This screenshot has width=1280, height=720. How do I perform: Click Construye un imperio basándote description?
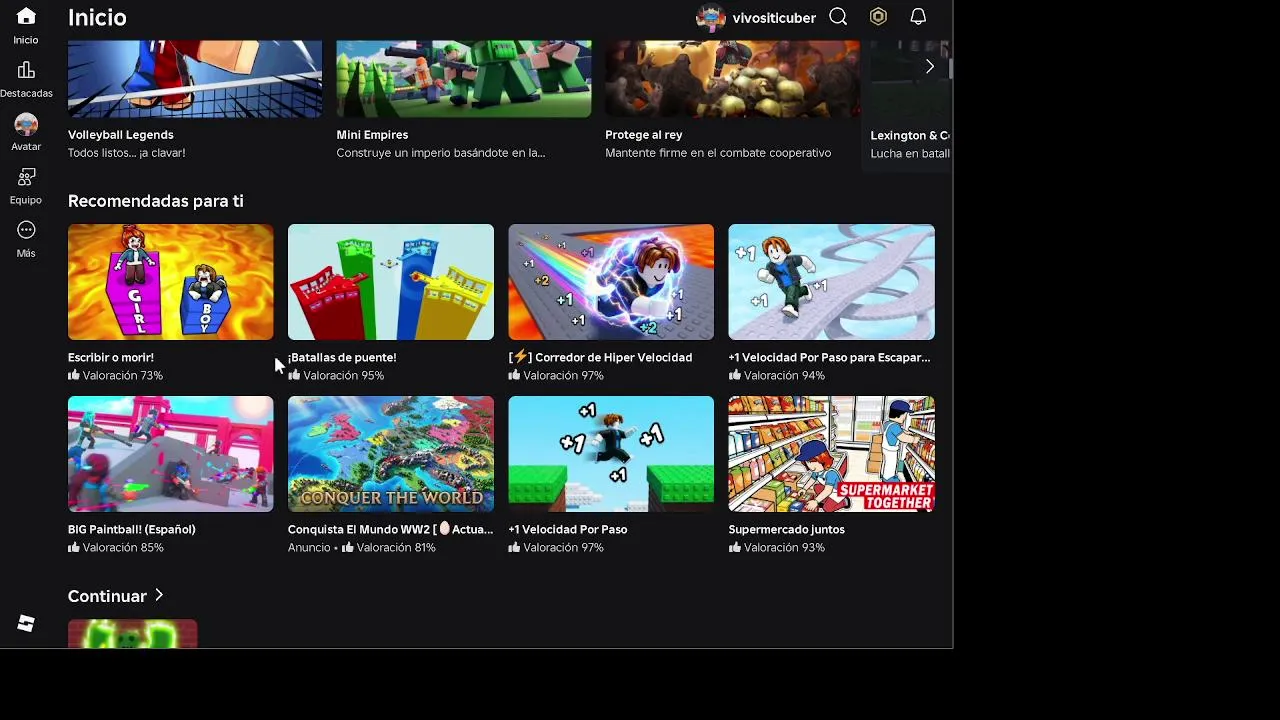coord(441,153)
